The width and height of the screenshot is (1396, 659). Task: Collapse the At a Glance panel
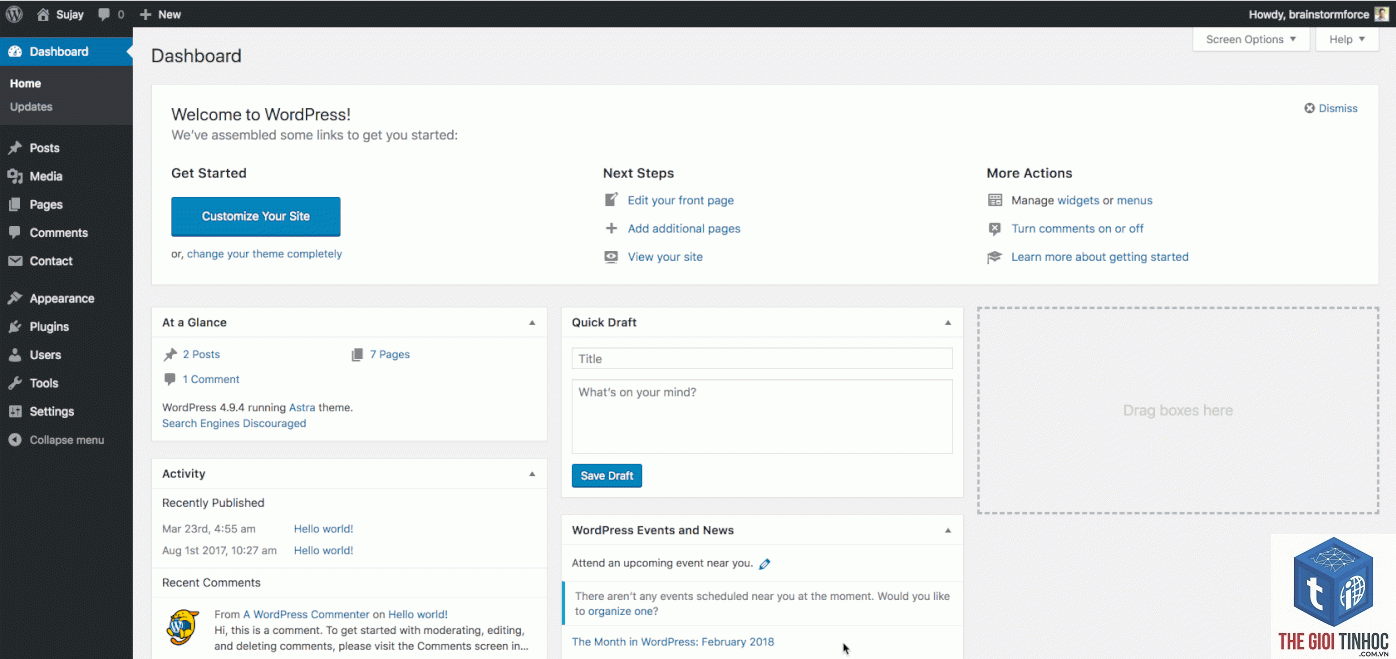click(532, 322)
